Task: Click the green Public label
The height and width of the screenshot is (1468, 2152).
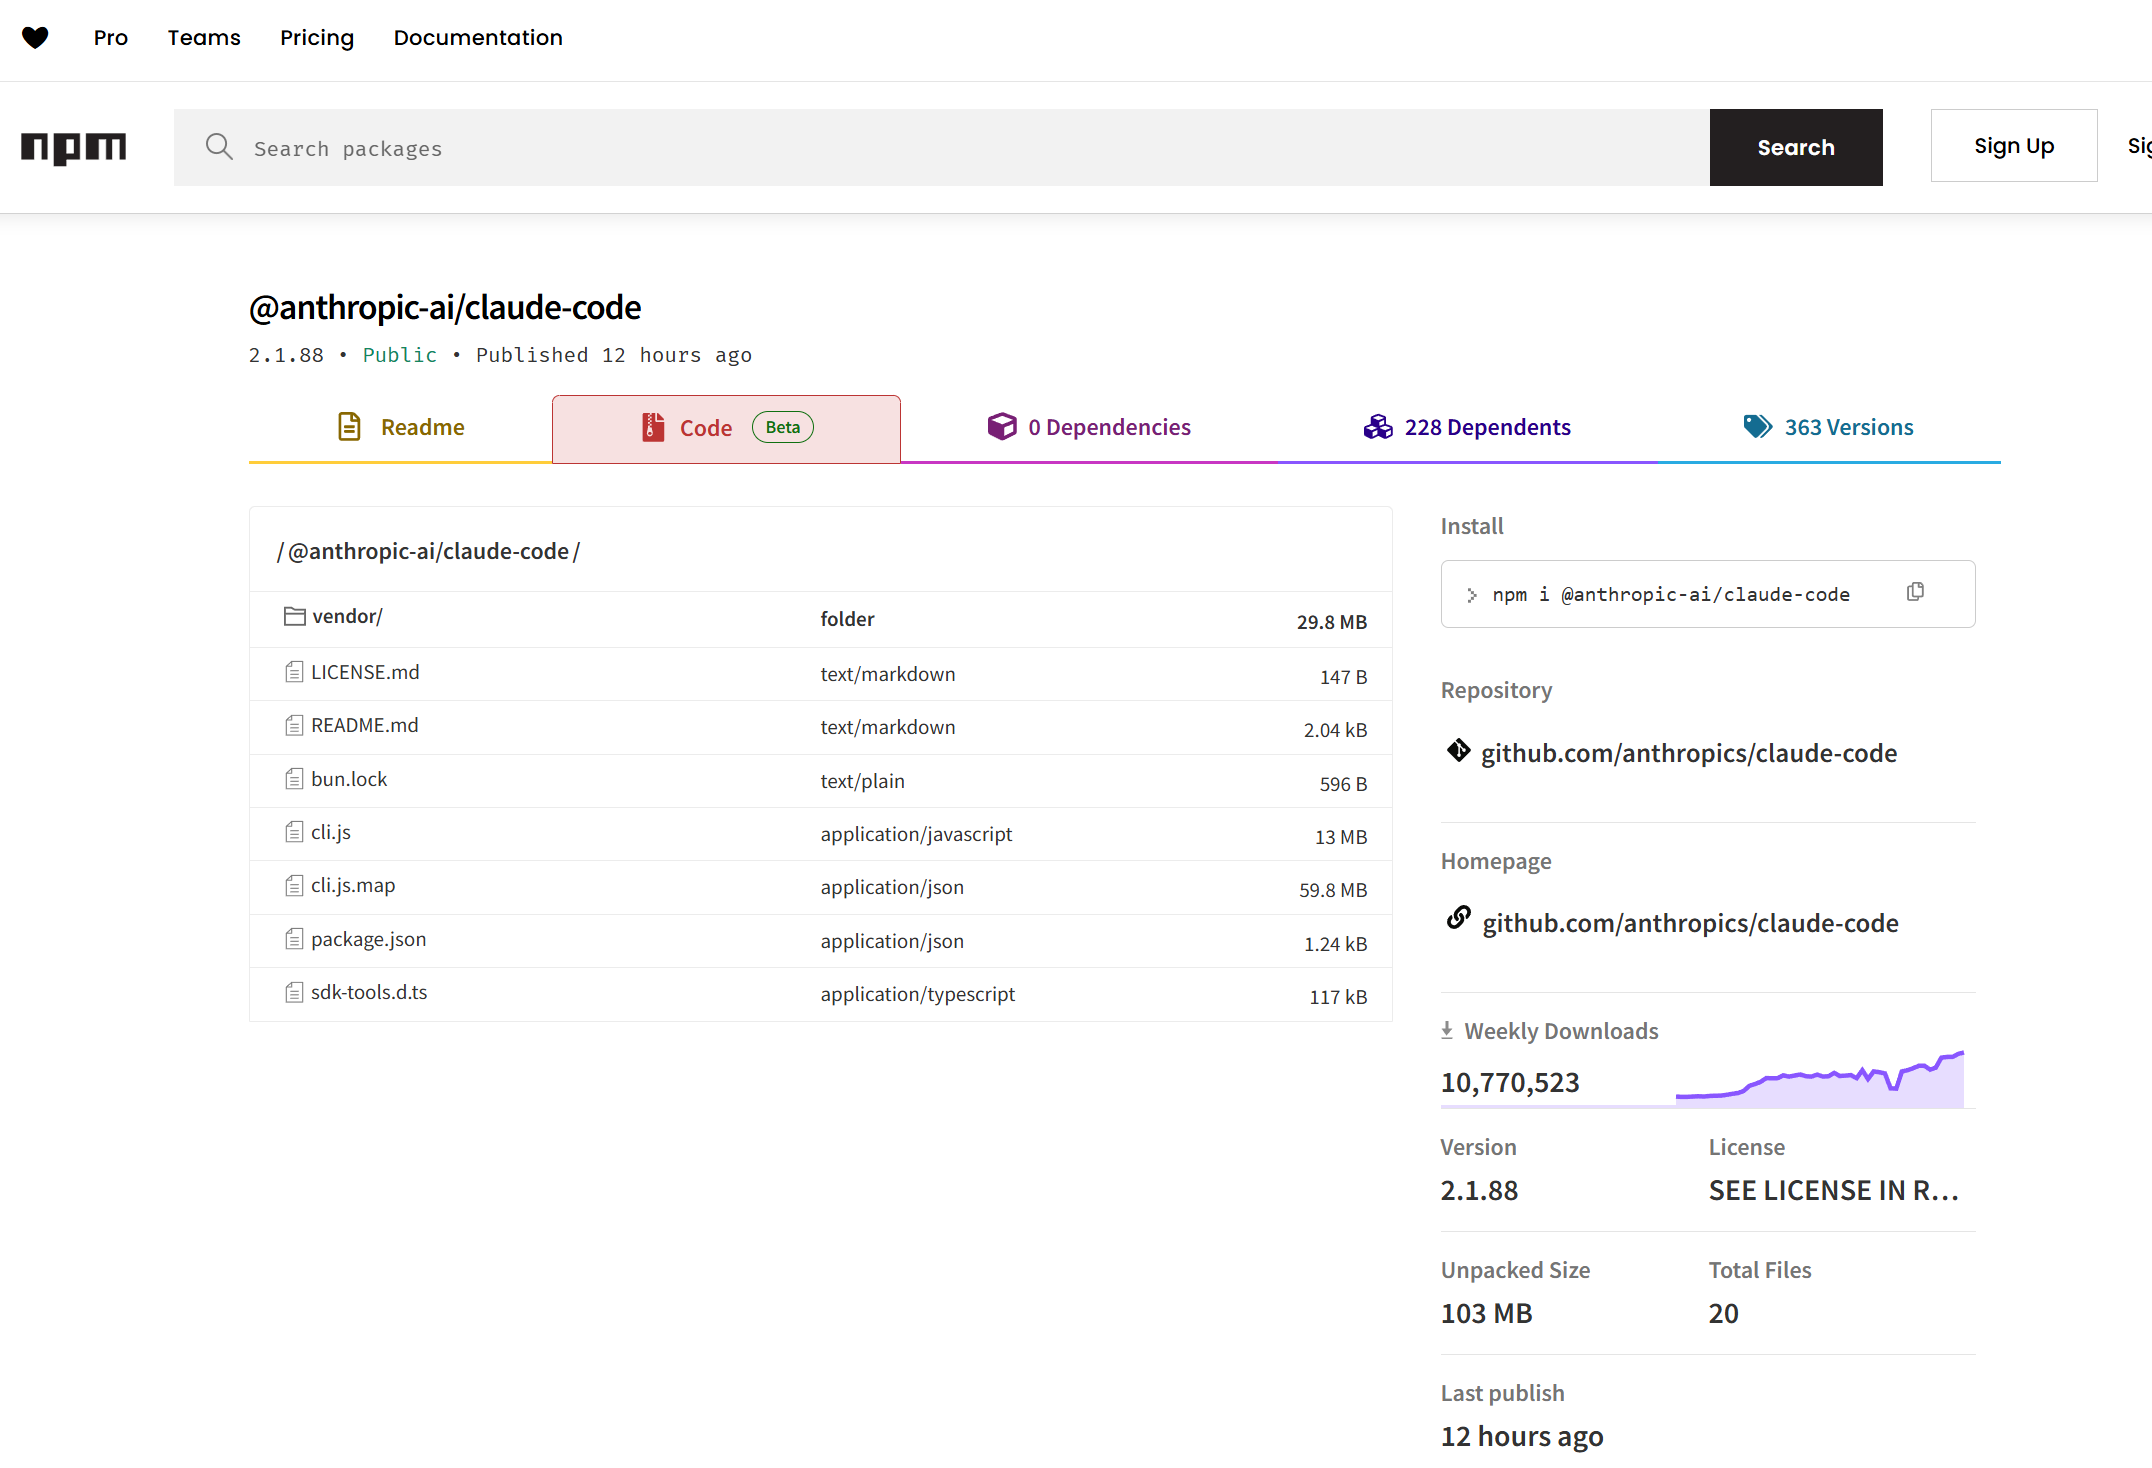Action: pos(400,355)
